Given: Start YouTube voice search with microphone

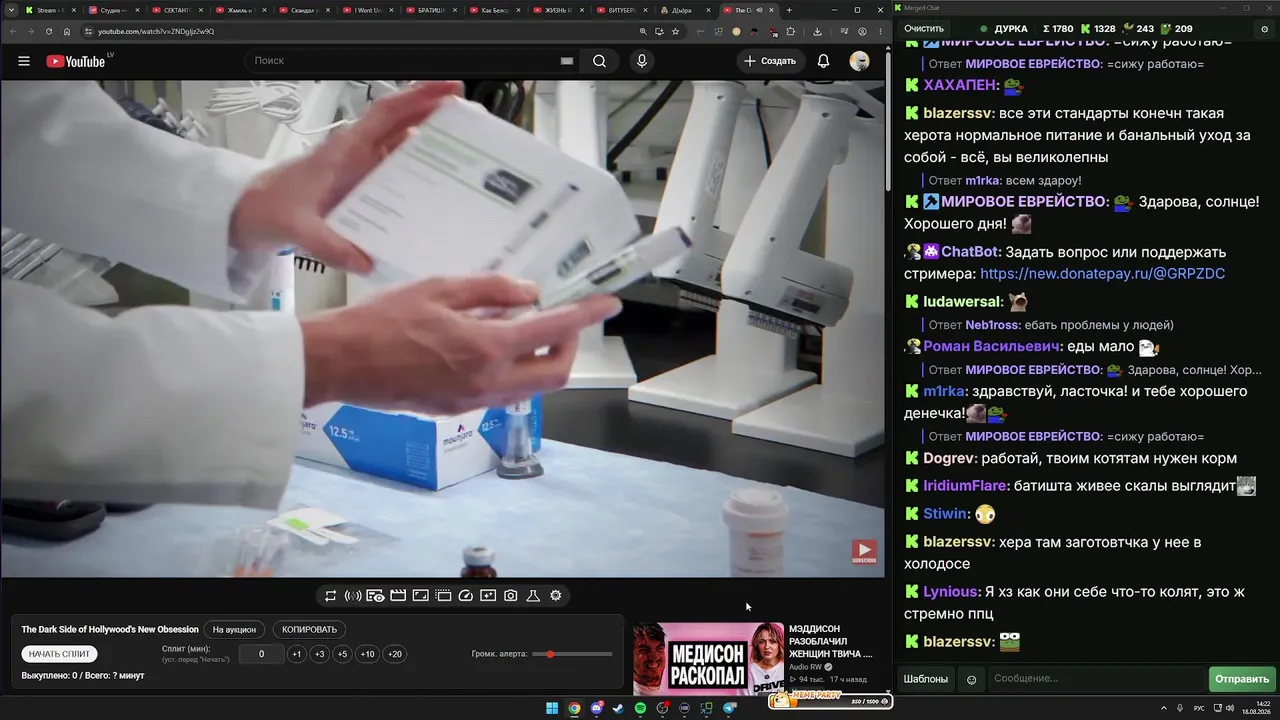Looking at the screenshot, I should (x=642, y=61).
